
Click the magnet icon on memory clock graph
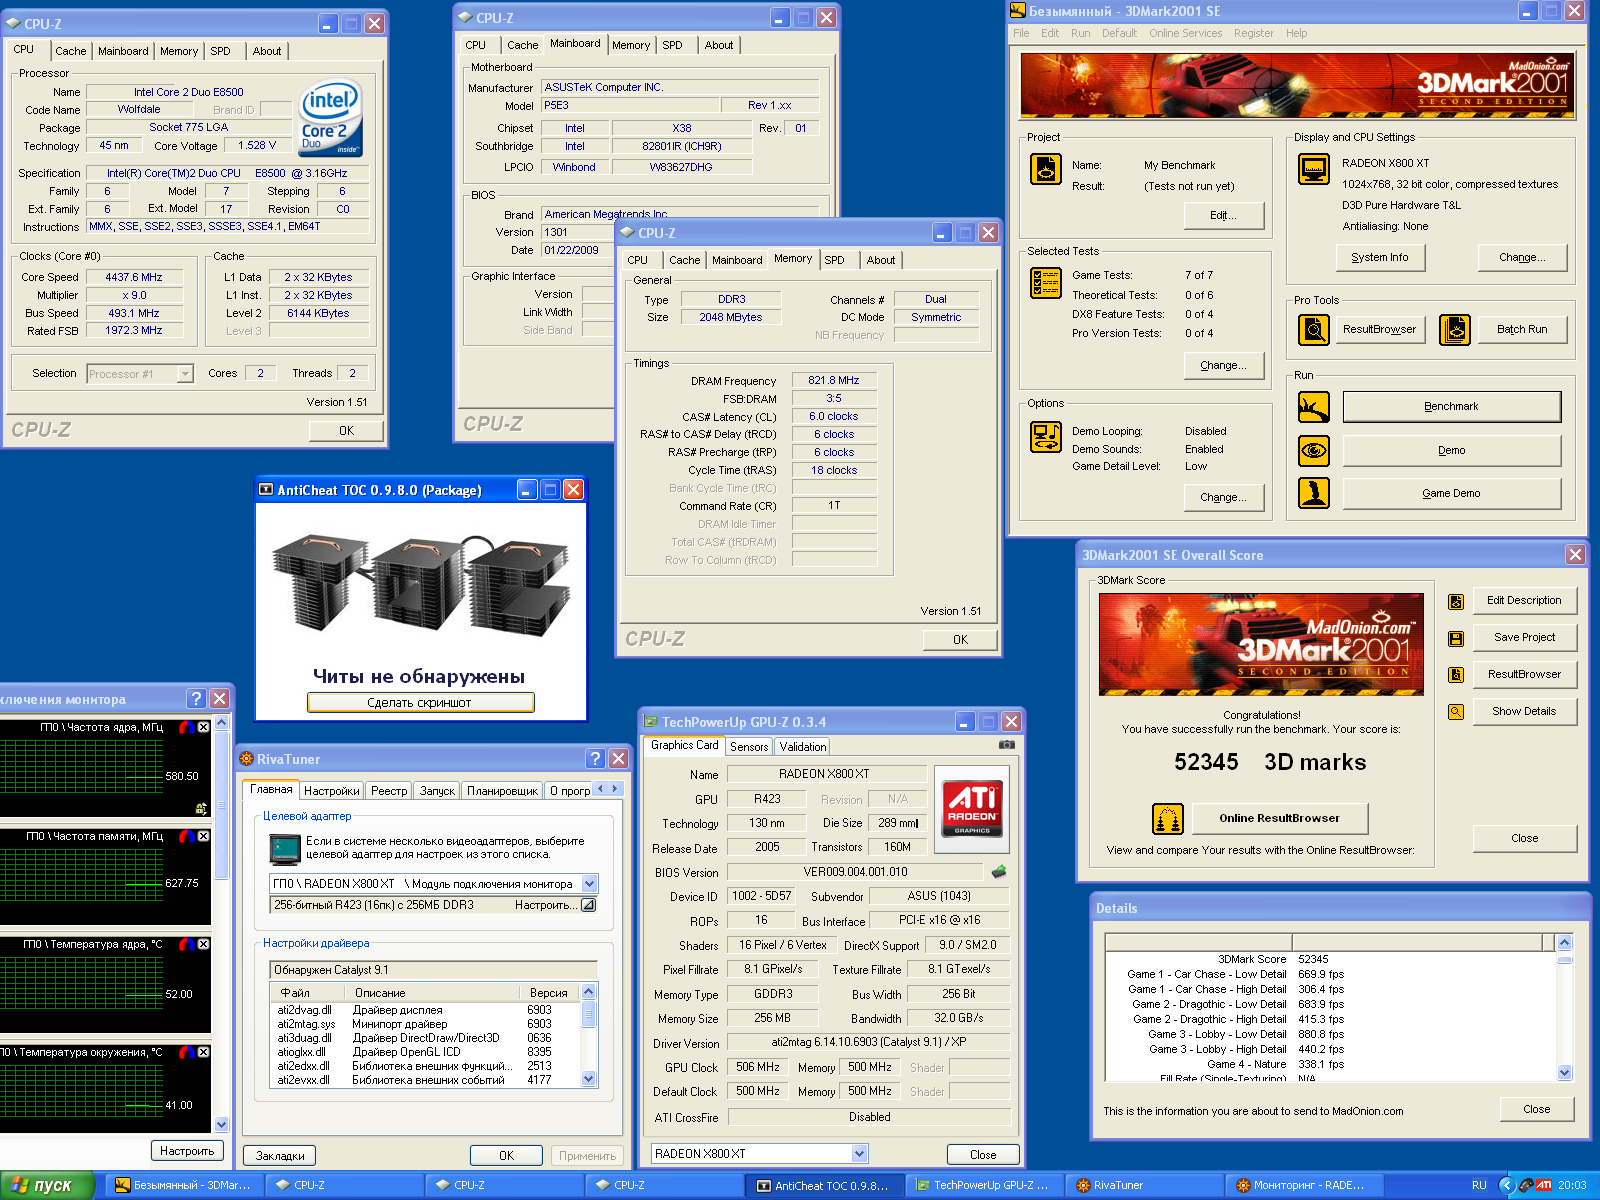pos(186,836)
